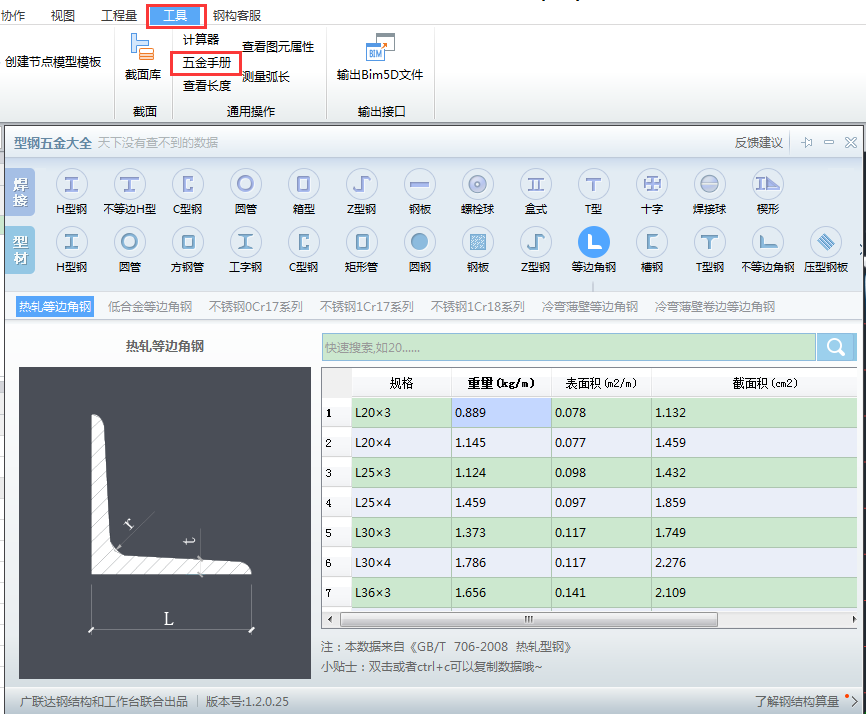The width and height of the screenshot is (866, 714).
Task: Open the 视图 ribbon tab
Action: [62, 15]
